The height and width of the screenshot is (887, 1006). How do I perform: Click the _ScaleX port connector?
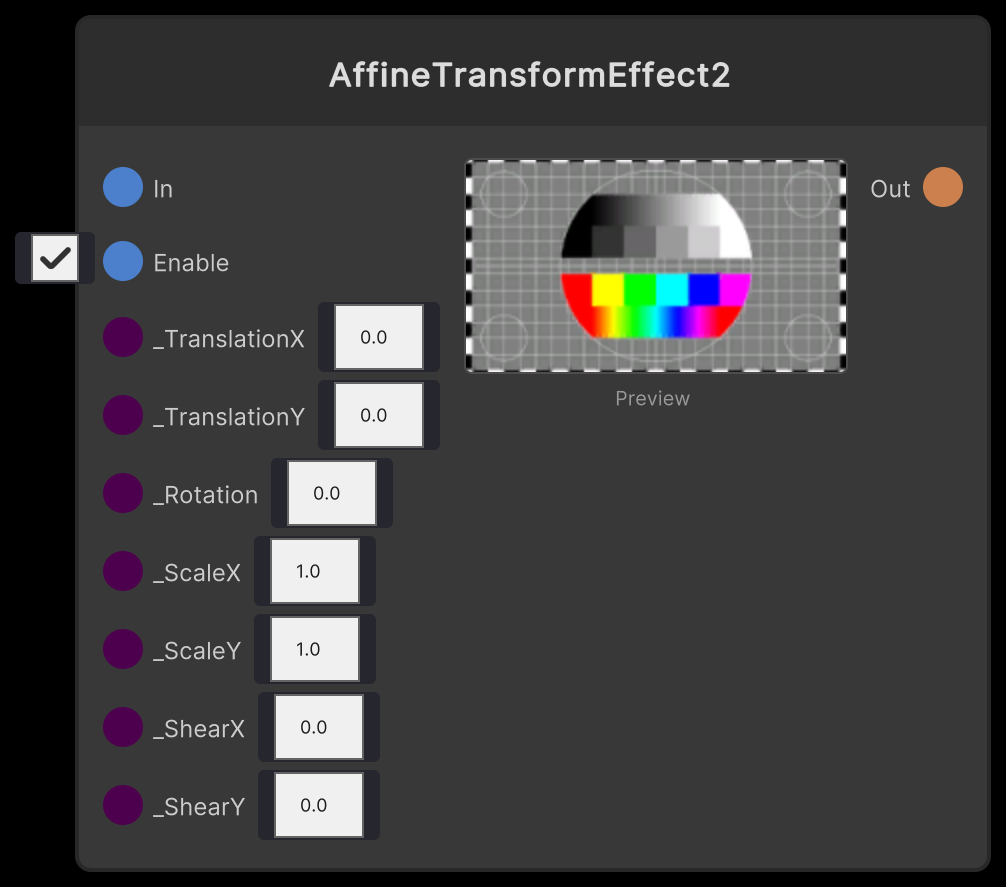tap(122, 571)
